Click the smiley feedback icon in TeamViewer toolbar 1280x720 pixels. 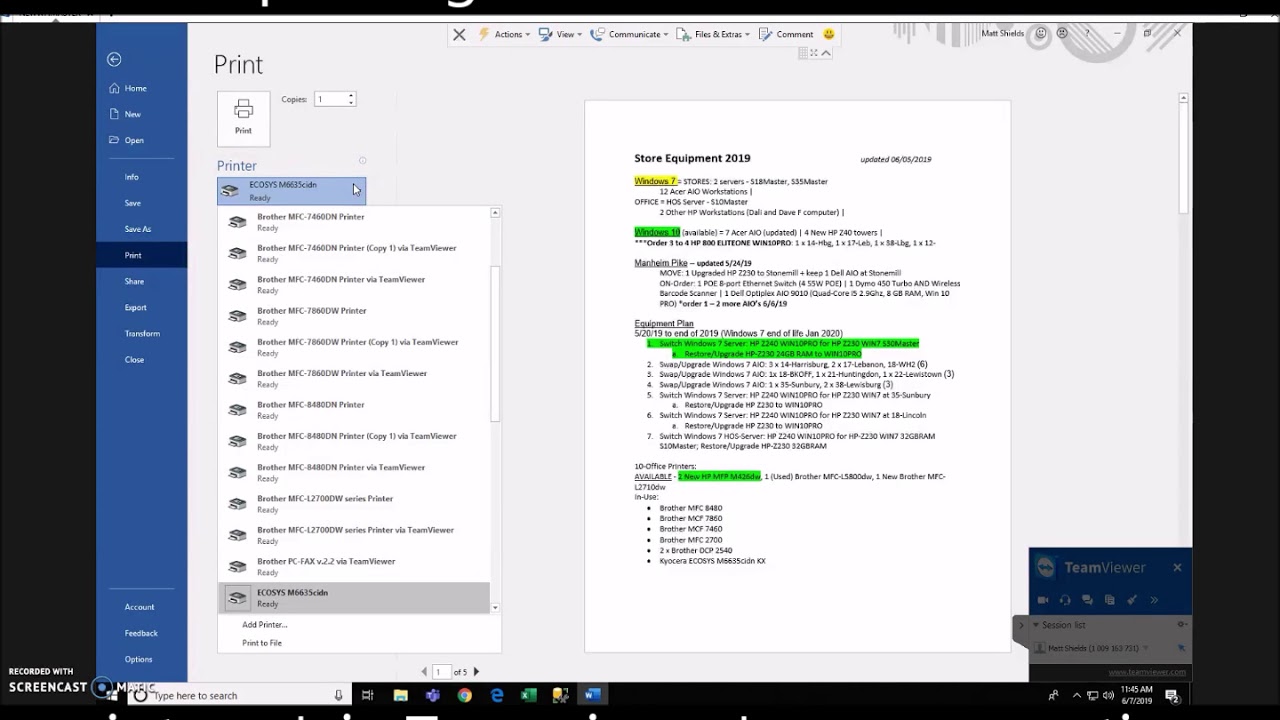click(x=828, y=34)
